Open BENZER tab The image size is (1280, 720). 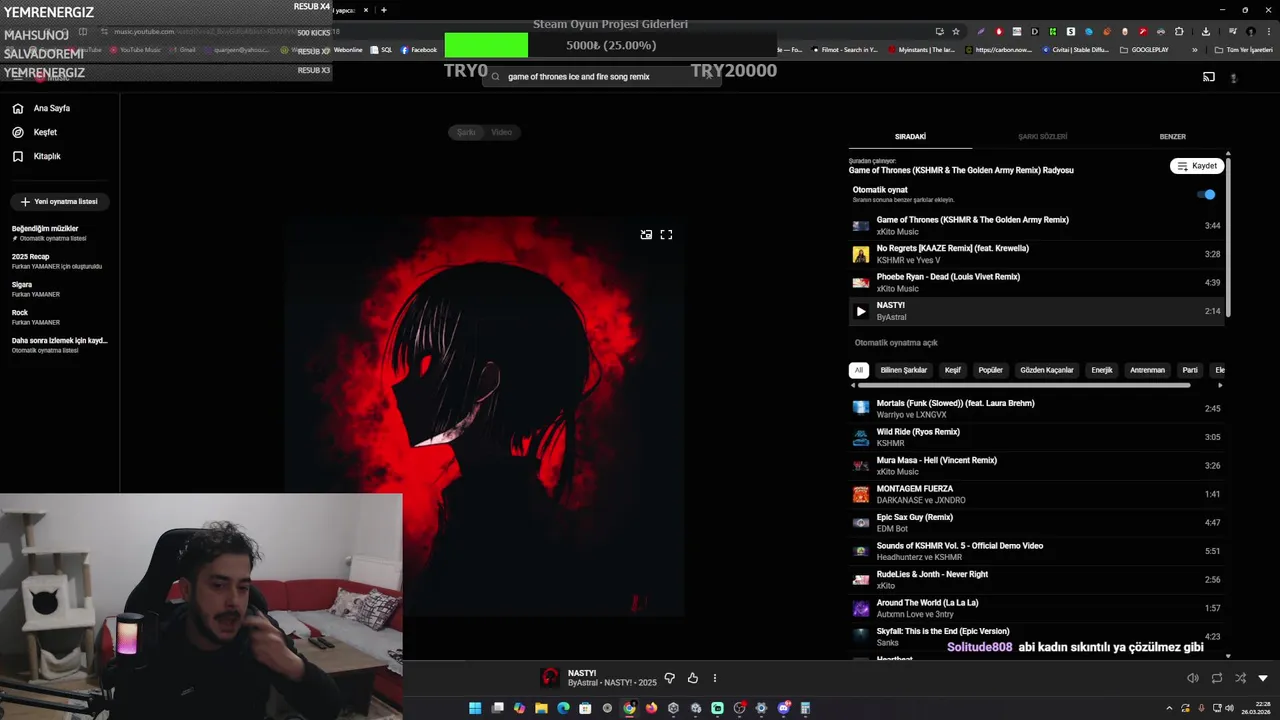coord(1172,136)
